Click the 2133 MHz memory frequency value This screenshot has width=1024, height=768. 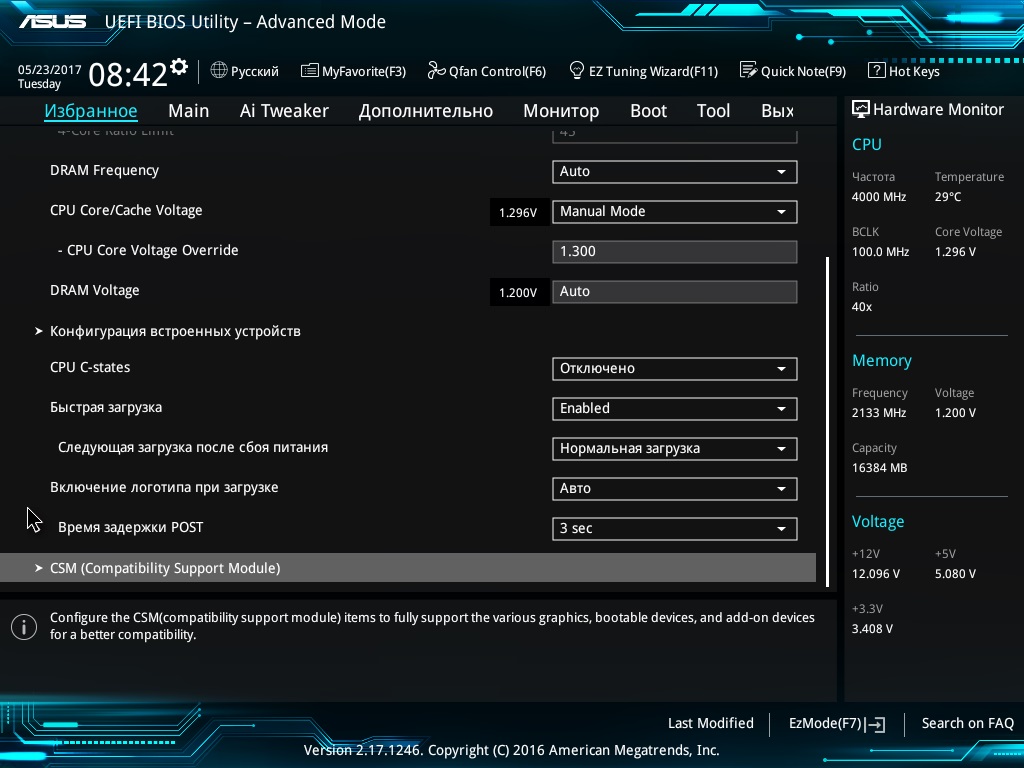click(879, 413)
